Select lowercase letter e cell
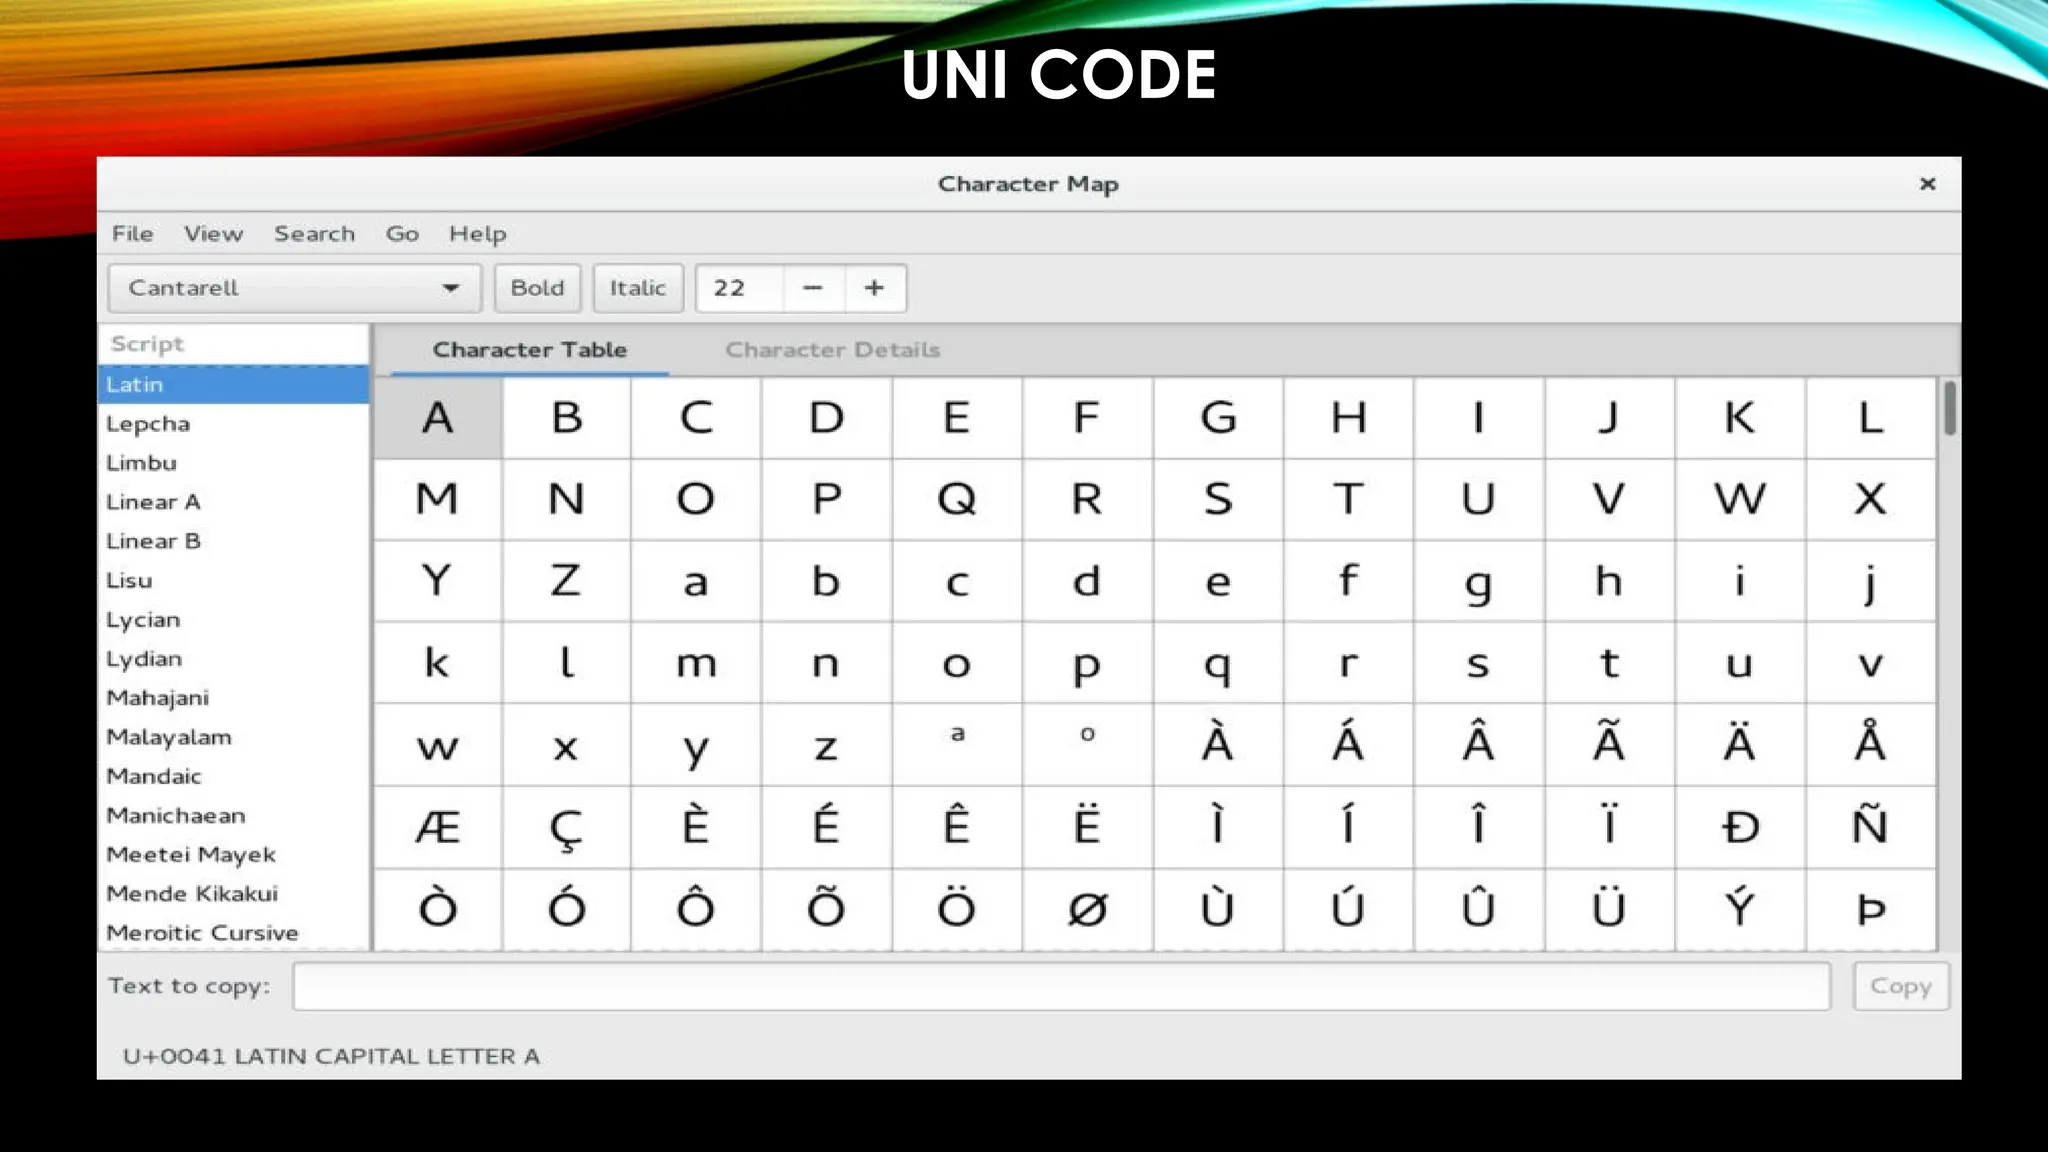 [x=1218, y=581]
